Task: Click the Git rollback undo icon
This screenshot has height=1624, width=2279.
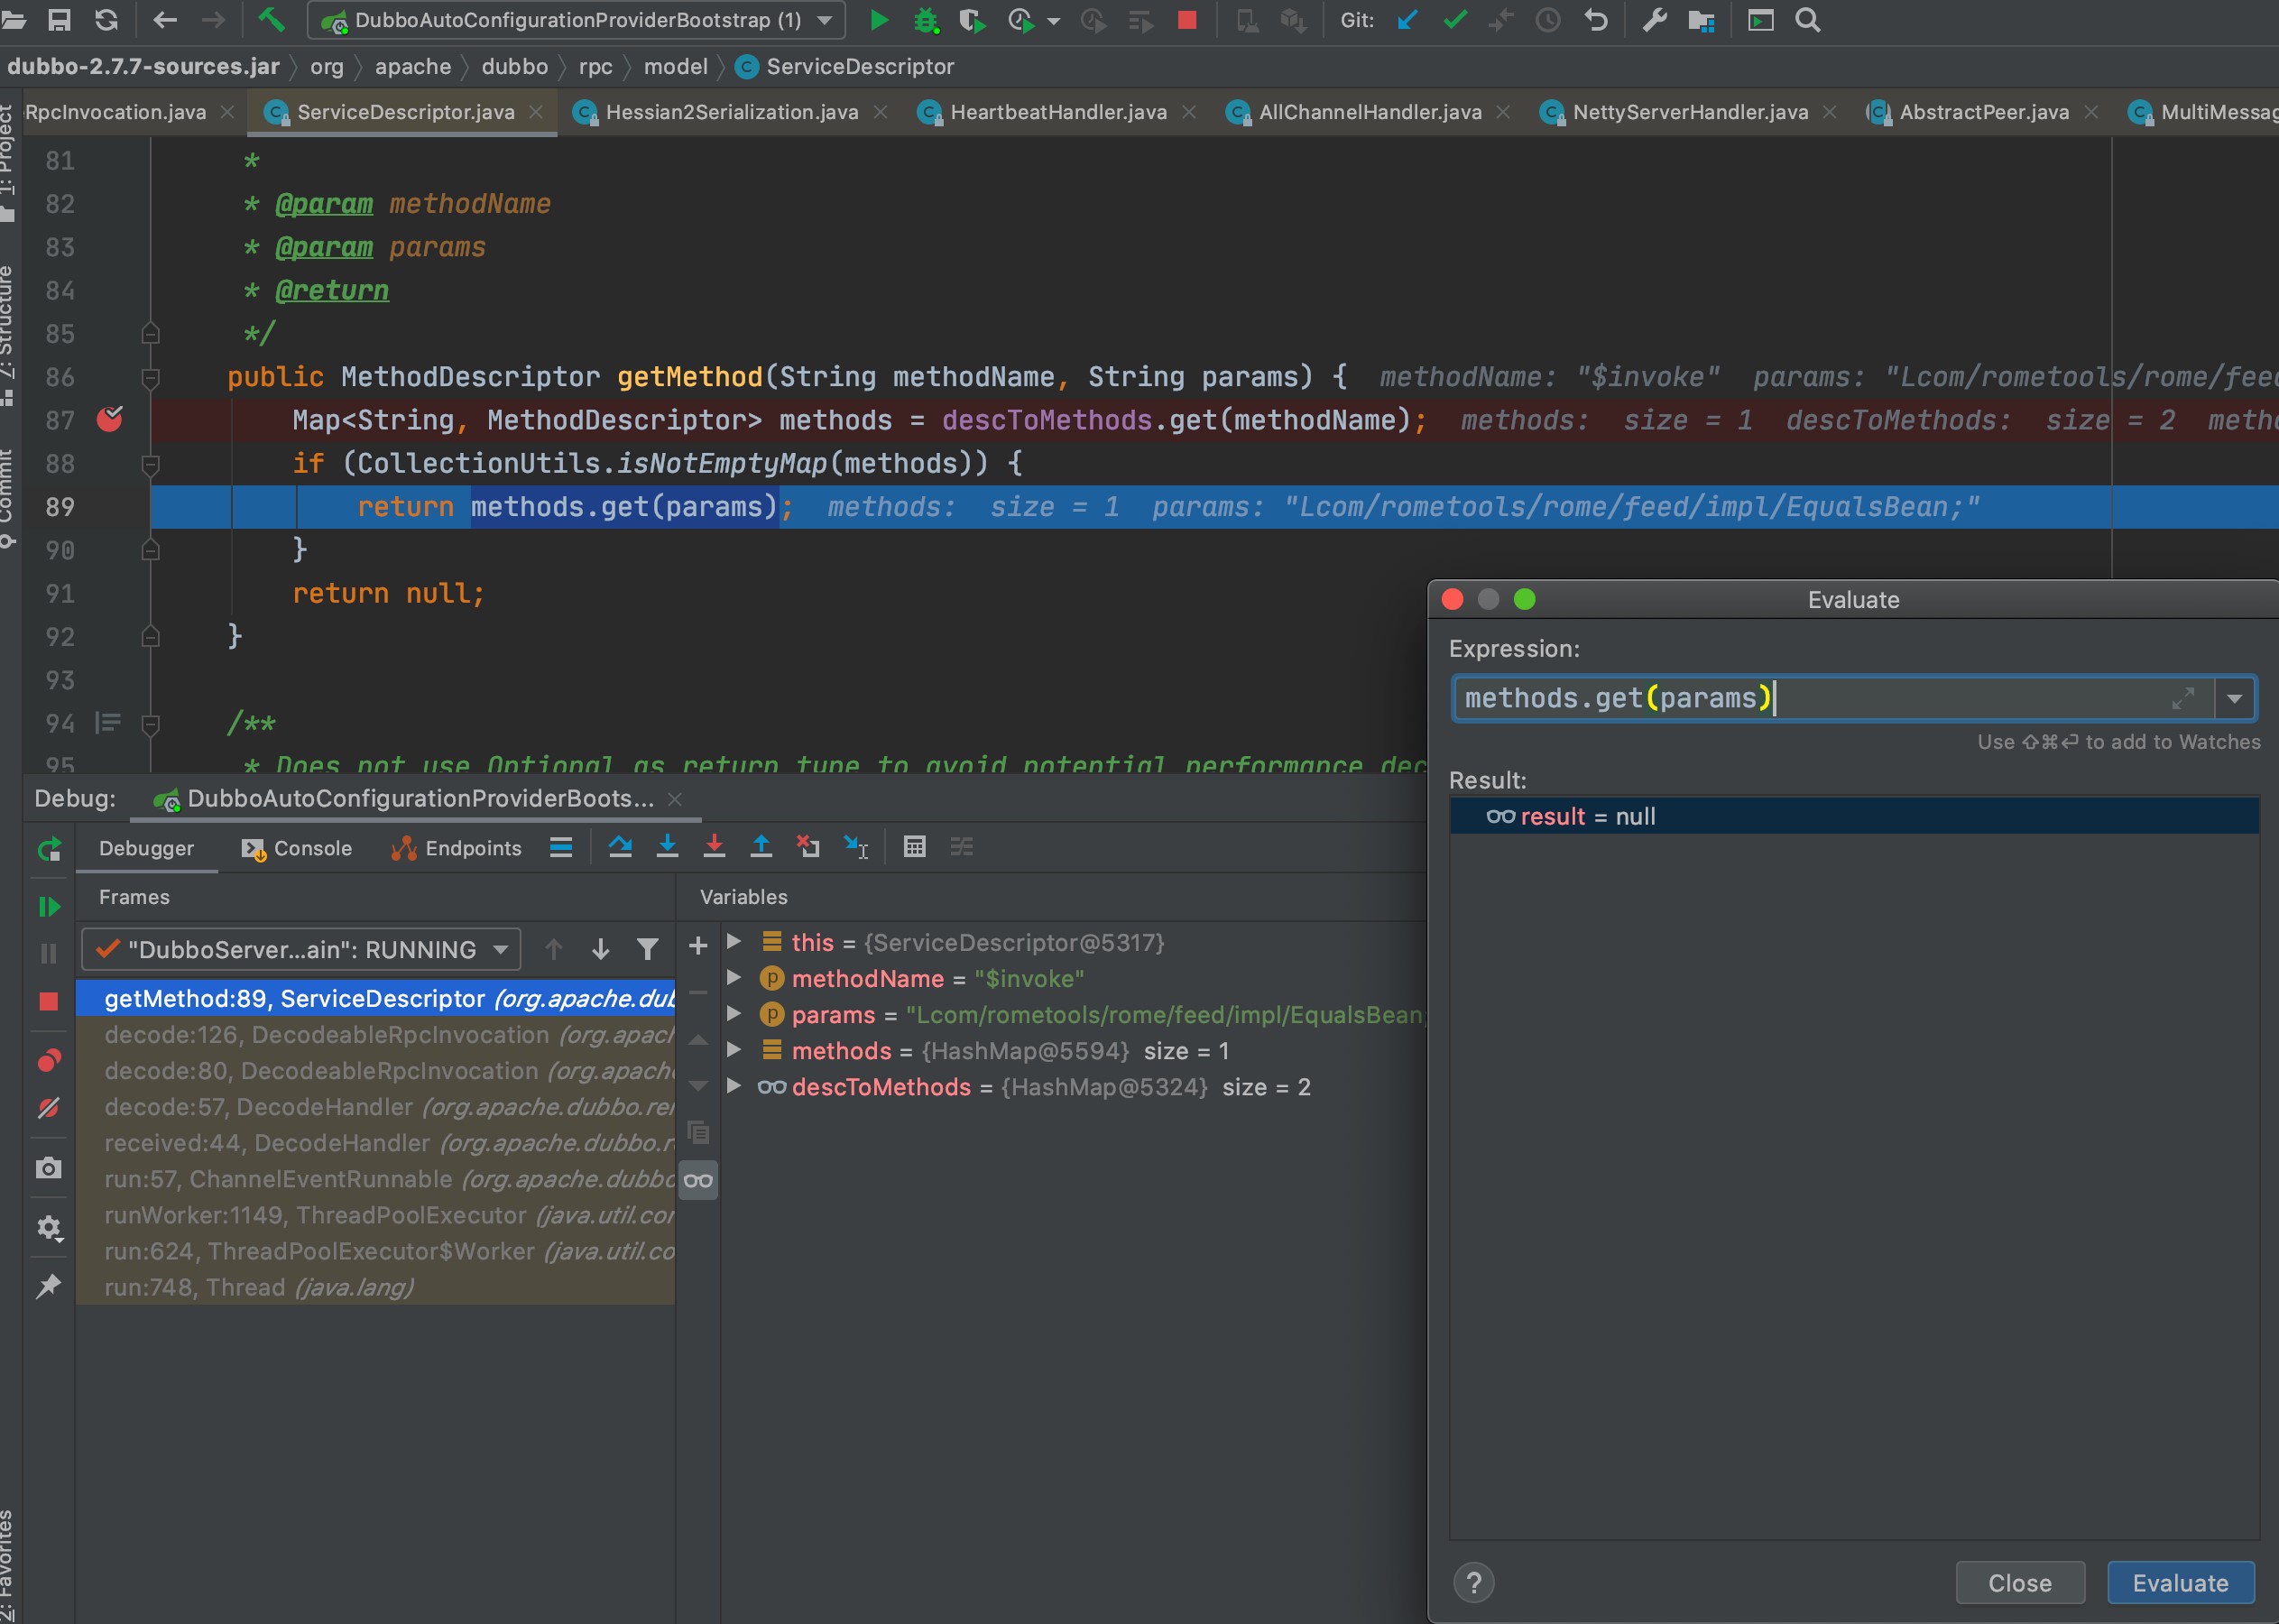Action: [x=1597, y=20]
